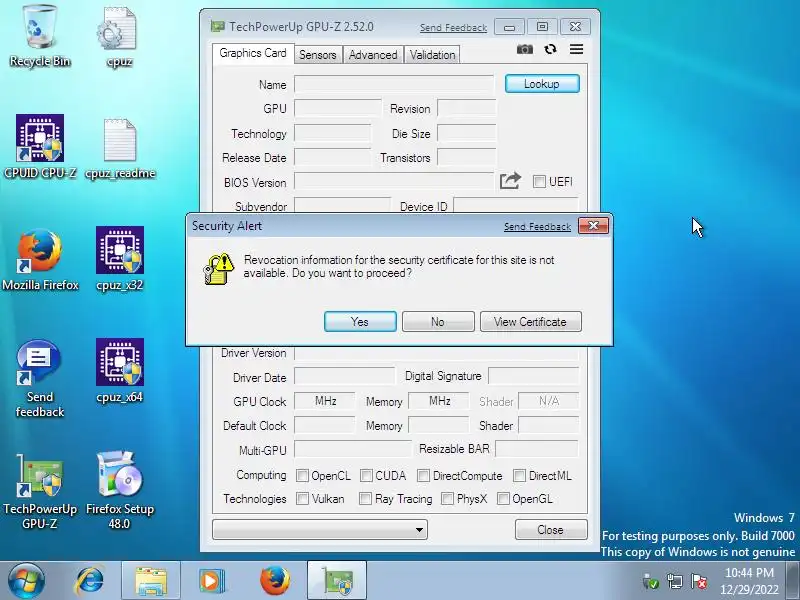The width and height of the screenshot is (800, 600).
Task: Toggle the DirectML checkbox
Action: pyautogui.click(x=519, y=476)
